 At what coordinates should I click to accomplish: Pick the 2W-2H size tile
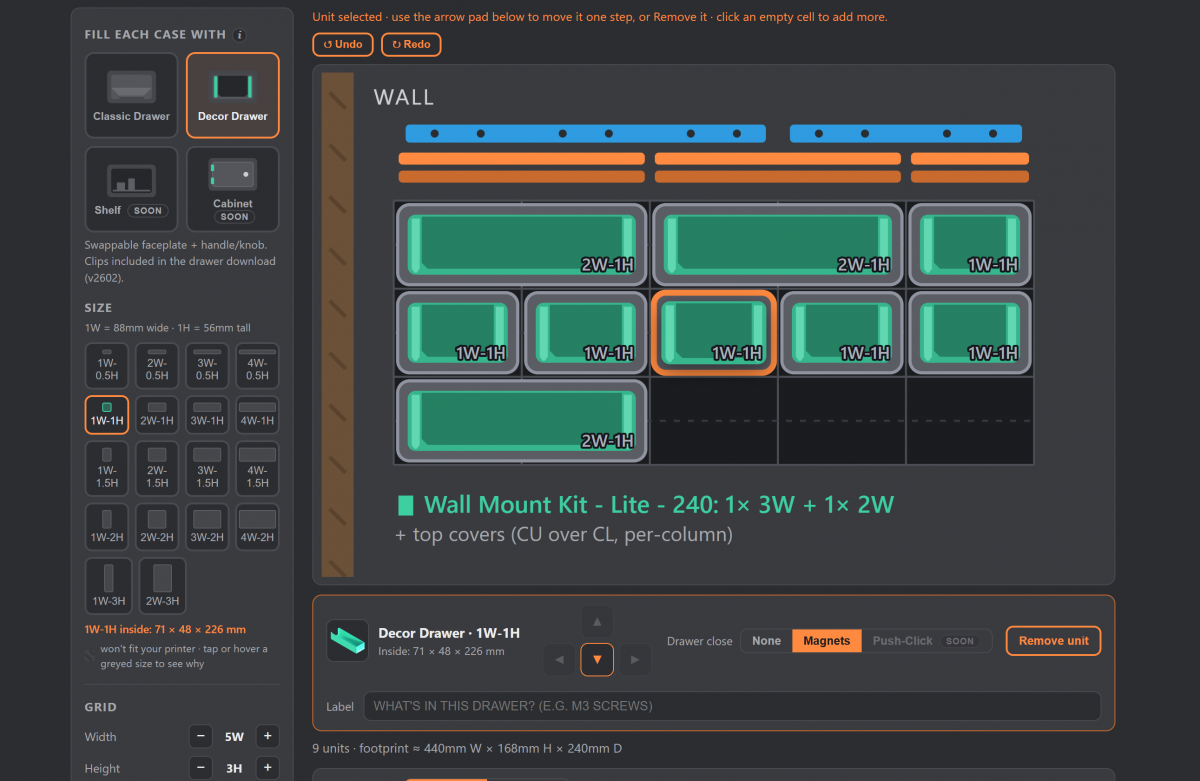[x=157, y=527]
